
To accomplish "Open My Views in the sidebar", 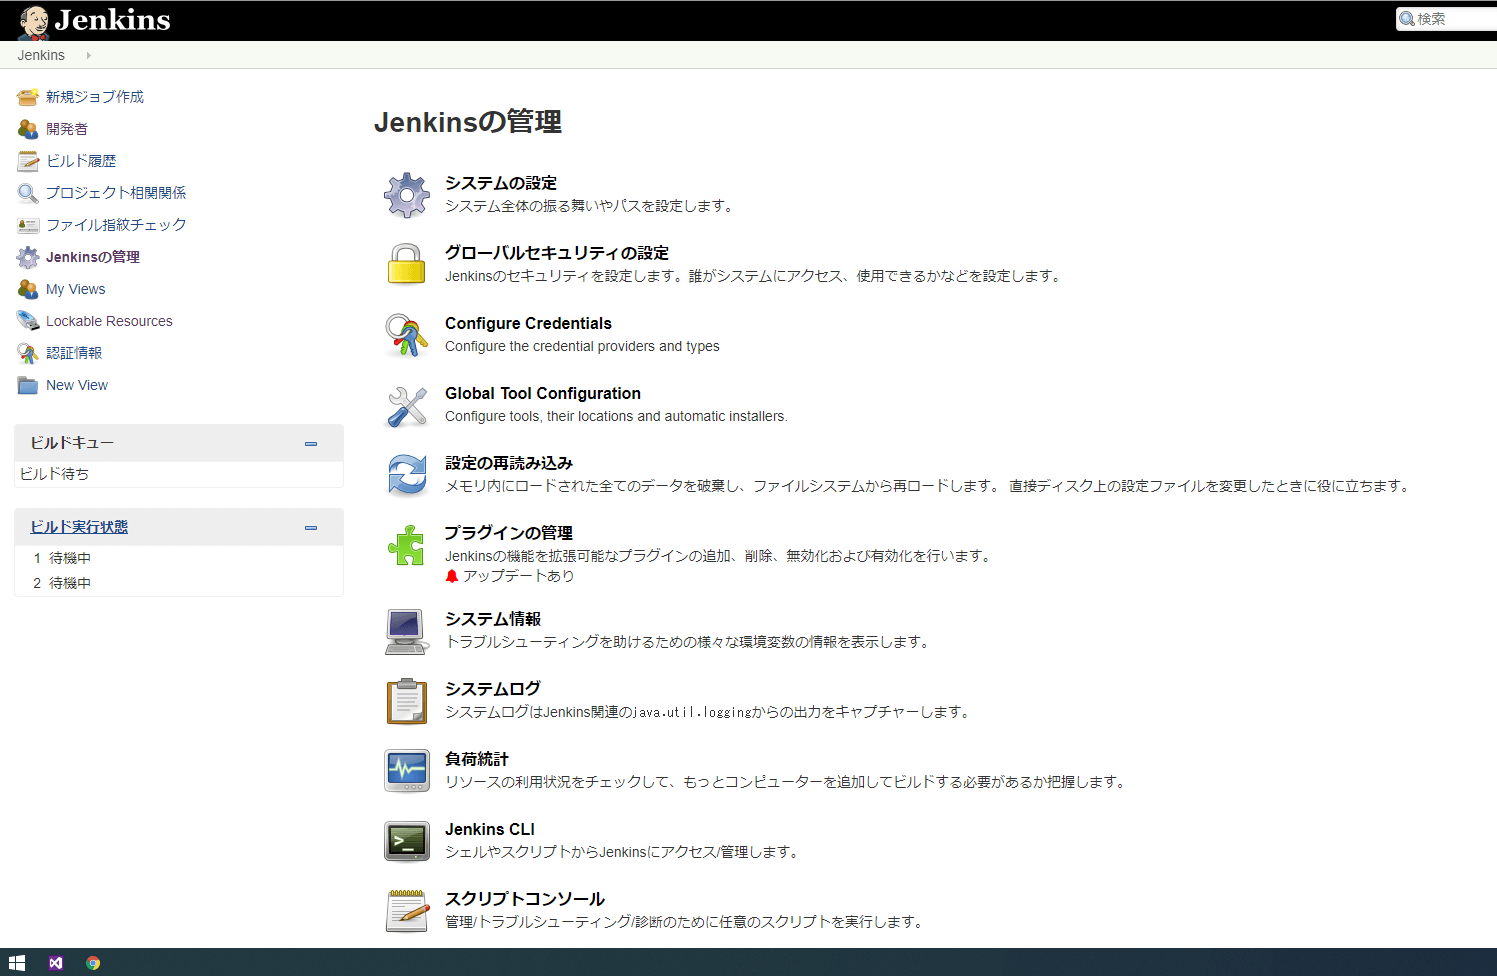I will click(75, 289).
